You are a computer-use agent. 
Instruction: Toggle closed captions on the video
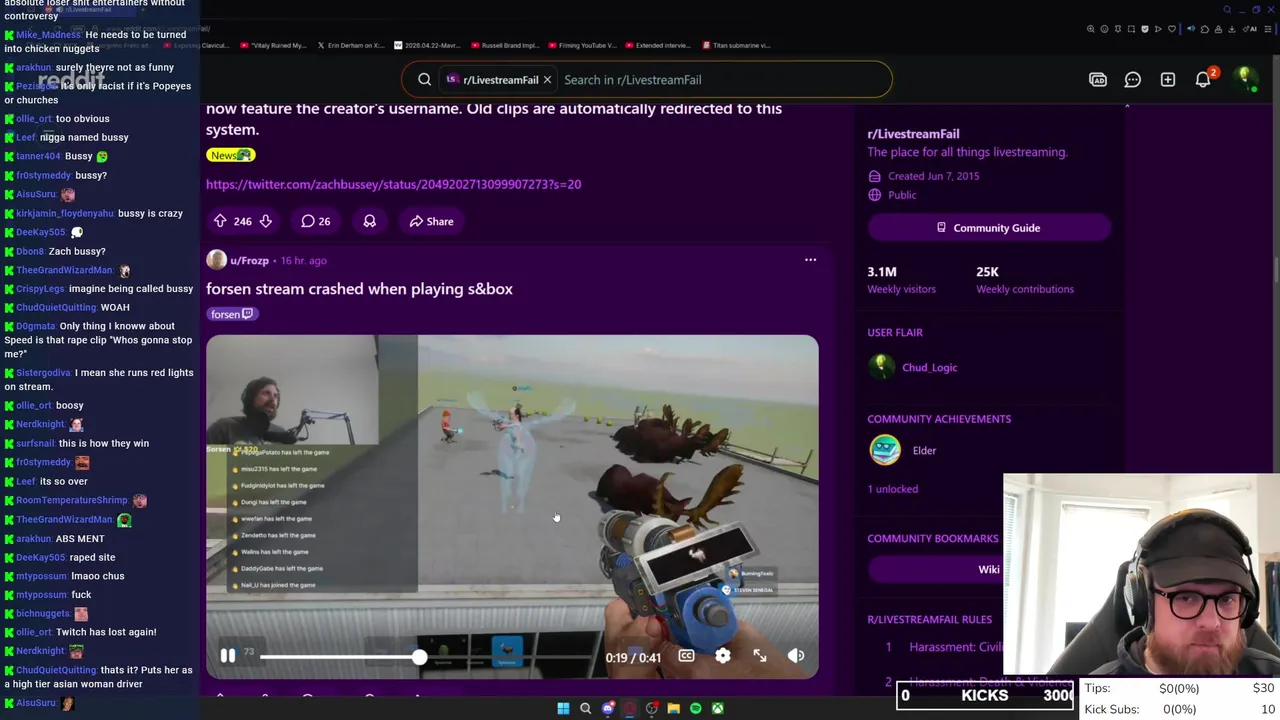coord(686,656)
